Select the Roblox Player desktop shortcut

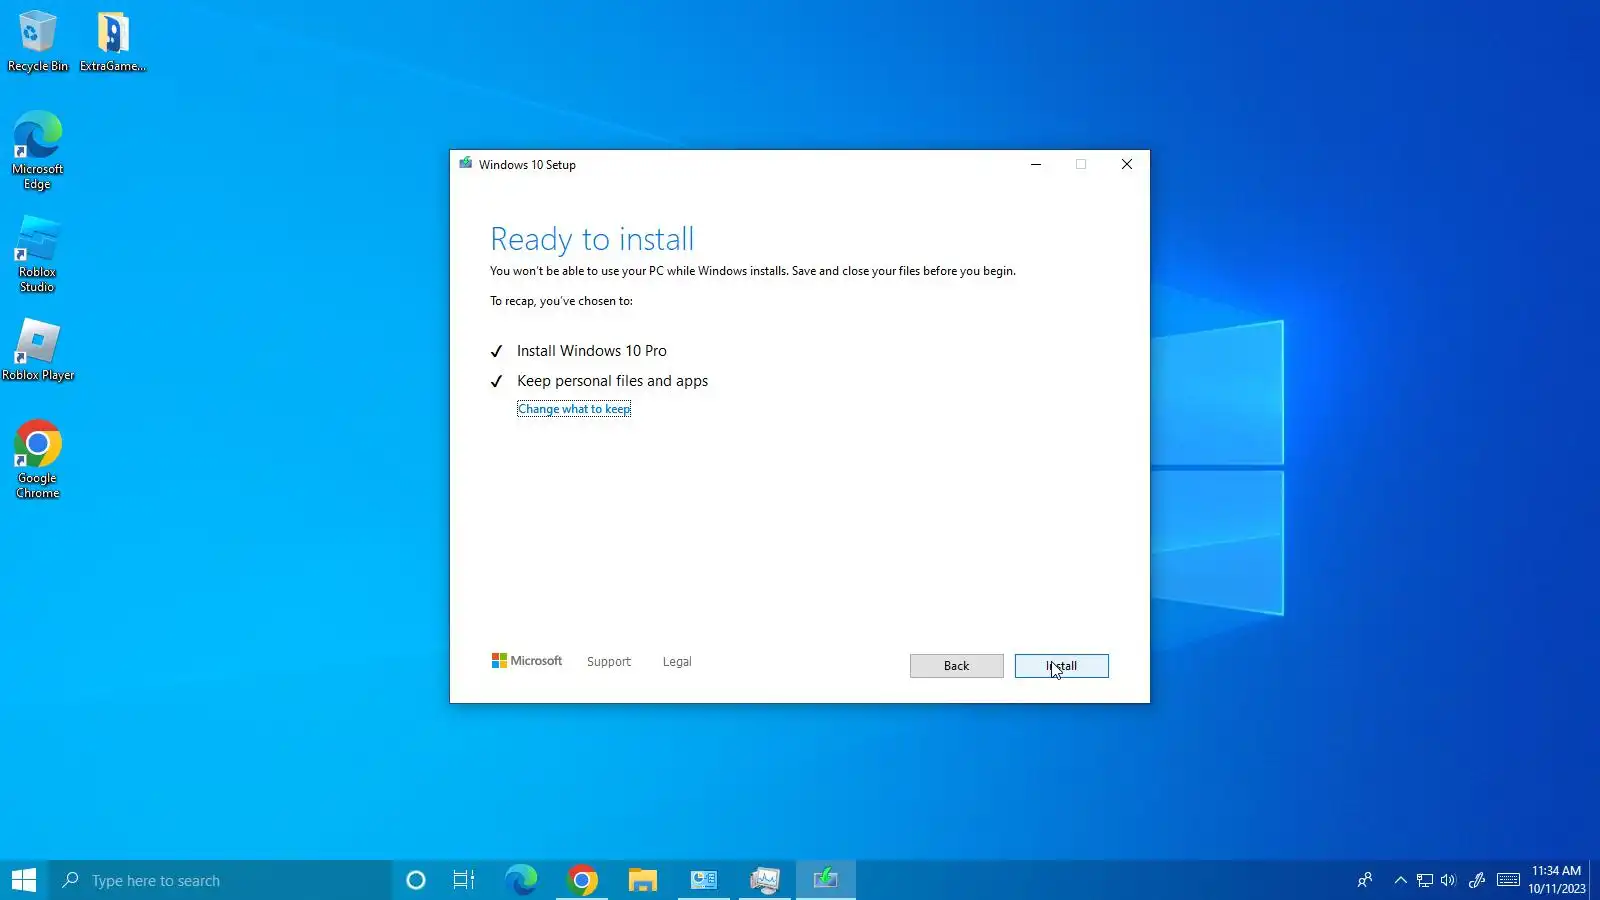coord(38,350)
